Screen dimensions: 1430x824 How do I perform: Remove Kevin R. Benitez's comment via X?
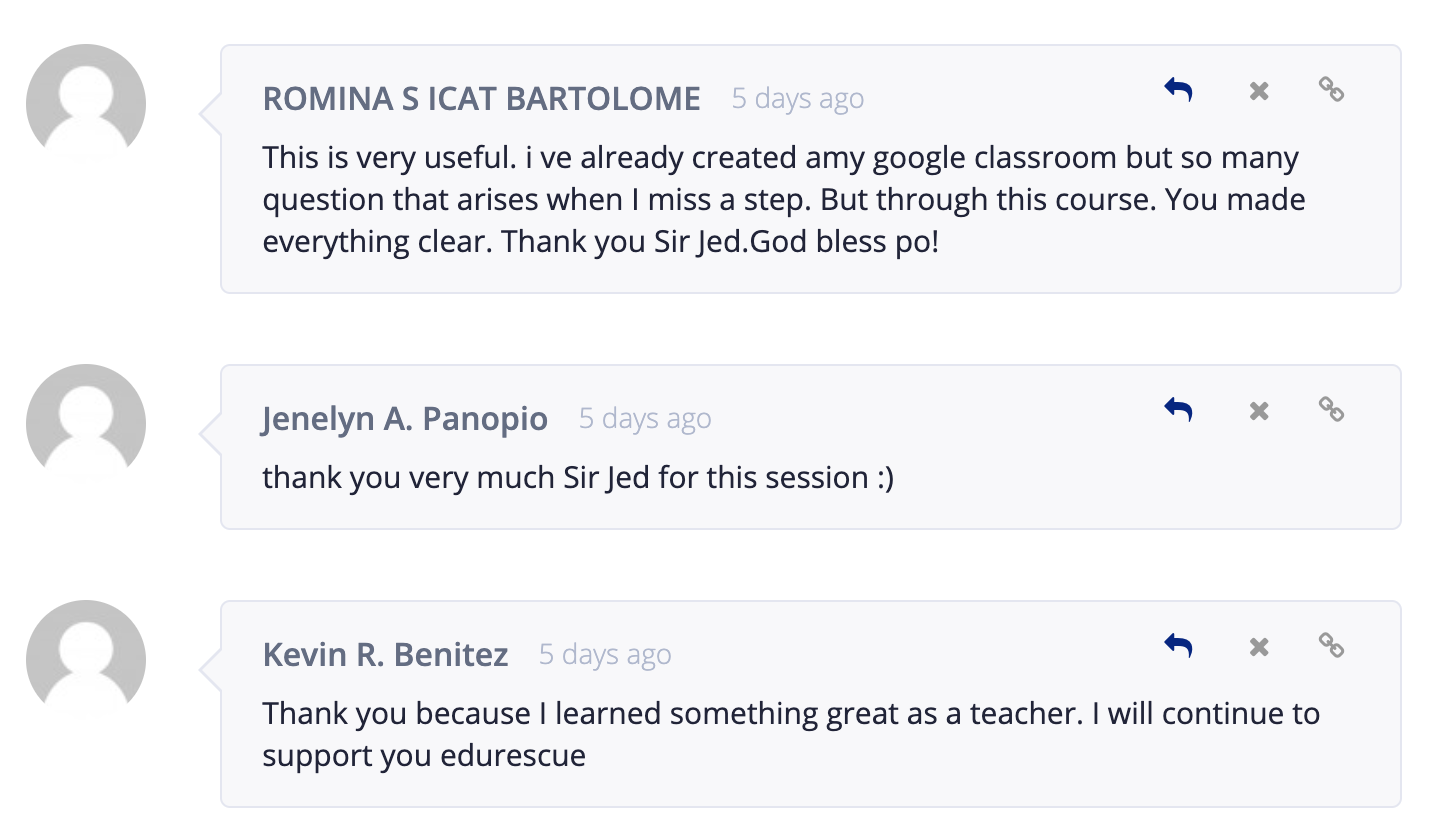1259,647
